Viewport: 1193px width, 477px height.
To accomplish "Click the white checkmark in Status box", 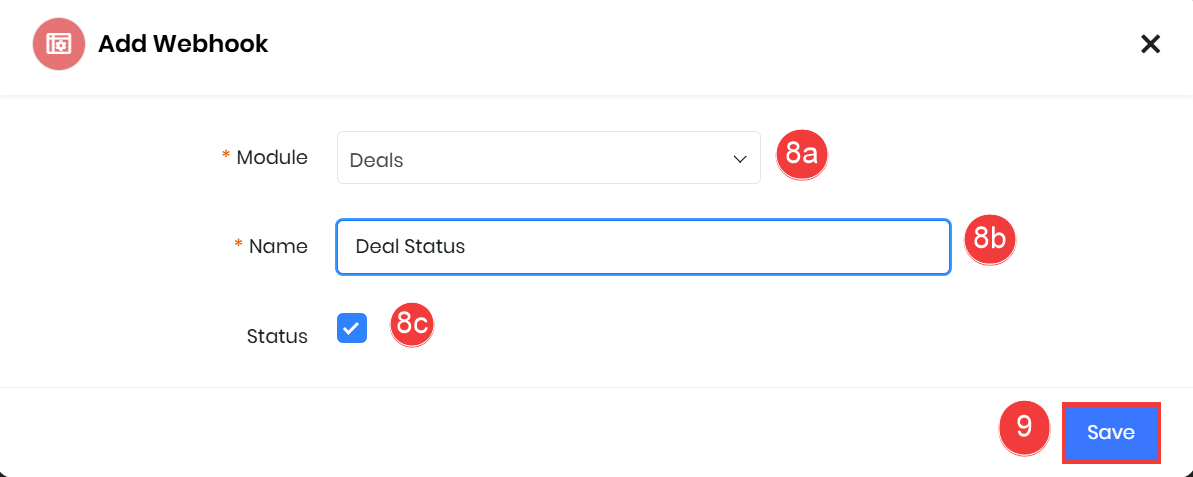I will pos(352,328).
